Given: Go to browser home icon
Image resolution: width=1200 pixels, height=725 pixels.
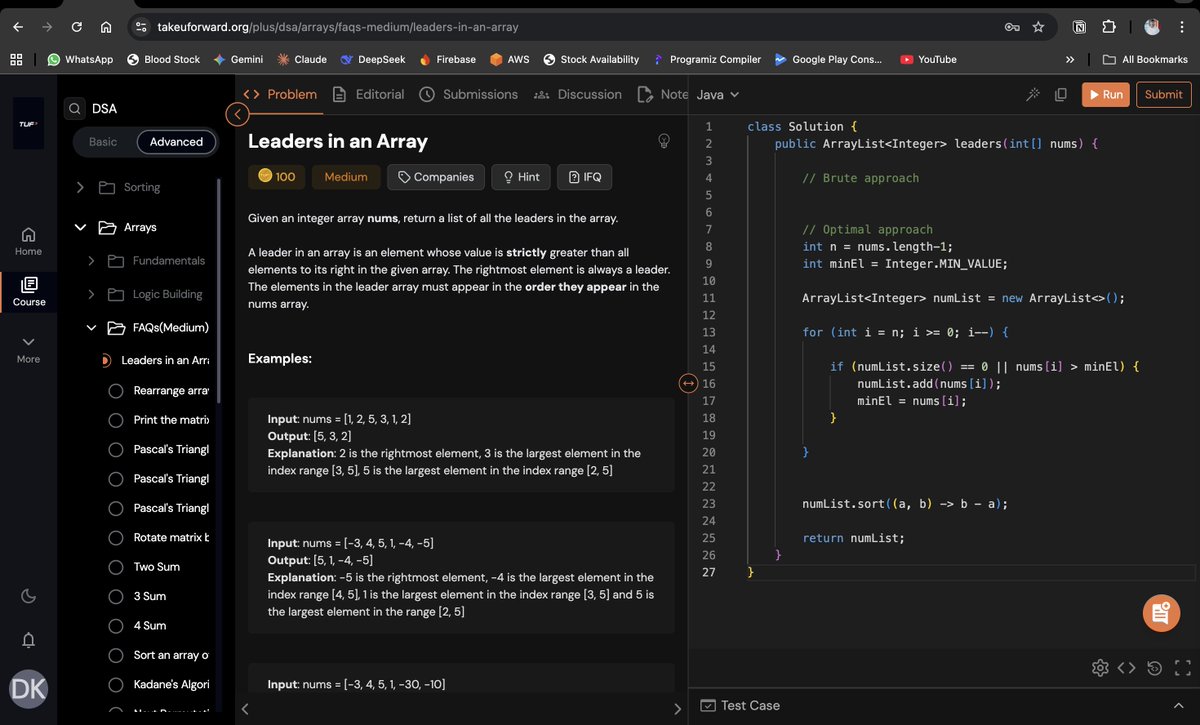Looking at the screenshot, I should [x=105, y=27].
